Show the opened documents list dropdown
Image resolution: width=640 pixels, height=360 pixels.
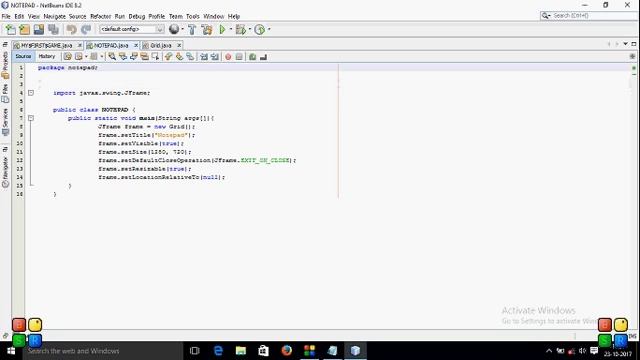click(x=625, y=44)
